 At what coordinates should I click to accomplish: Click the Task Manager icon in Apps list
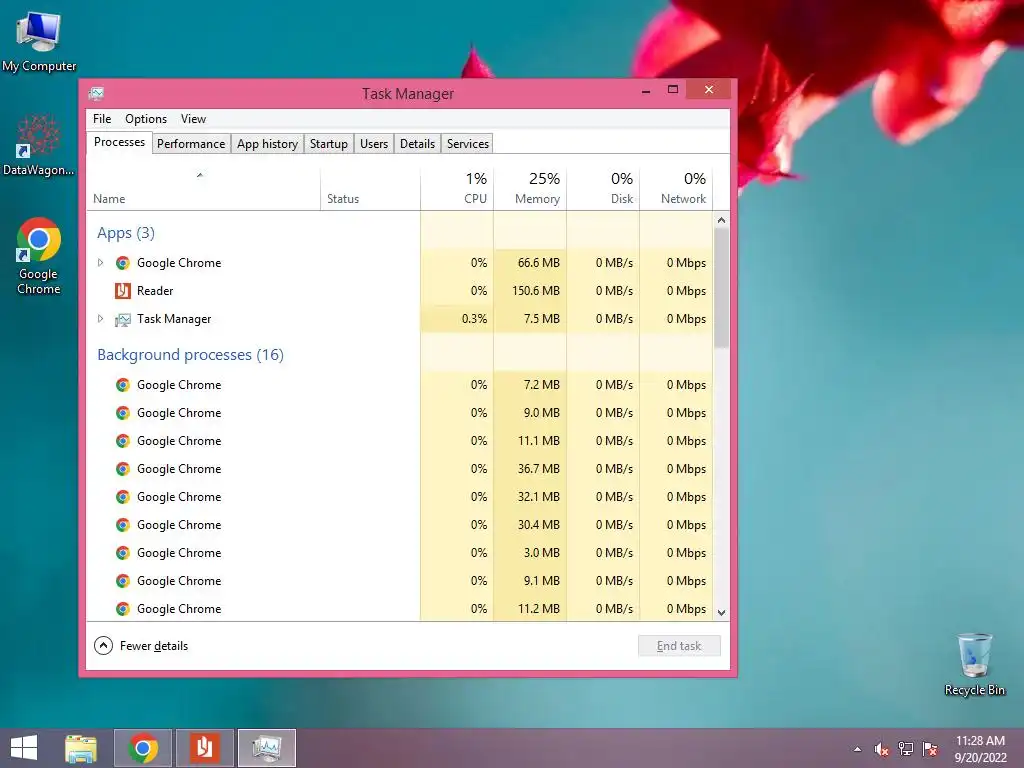click(x=123, y=319)
